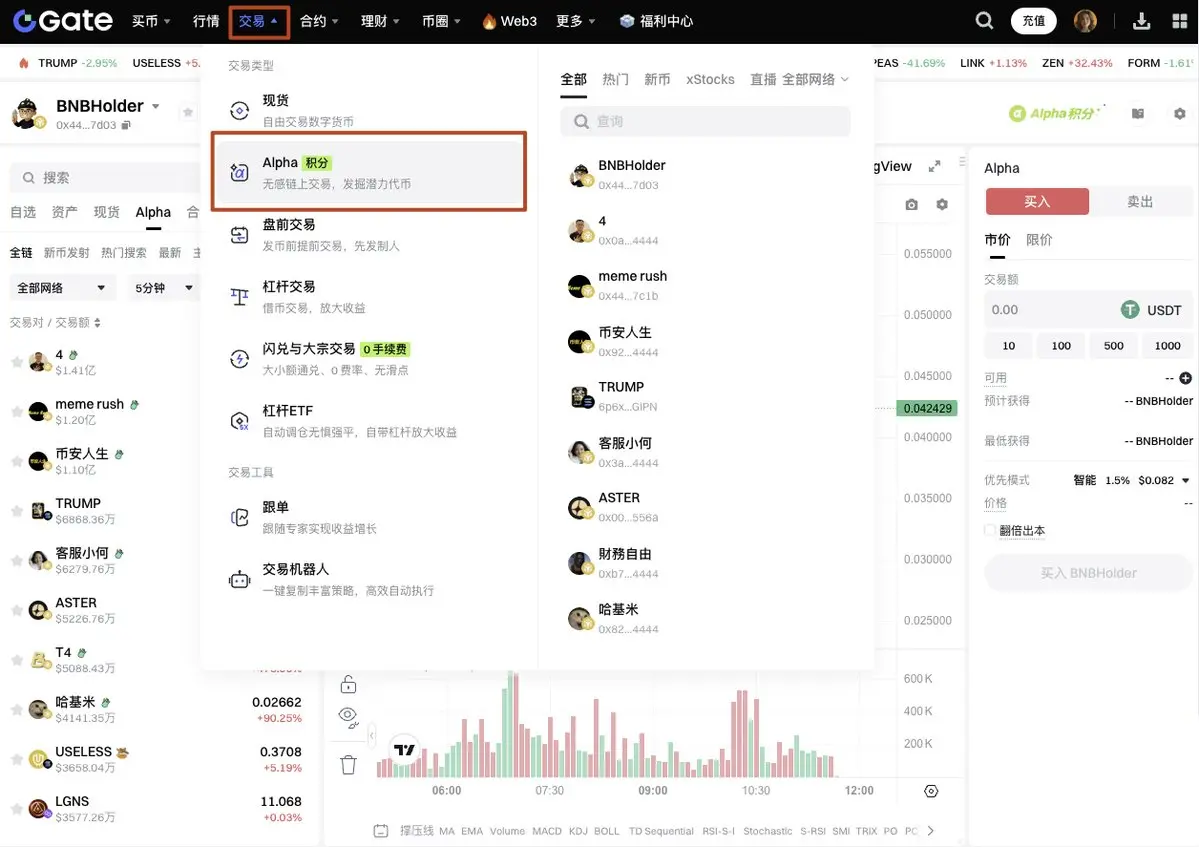Screen dimensions: 1199x847
Task: Favorite BNBHolder with the star icon
Action: pos(188,112)
